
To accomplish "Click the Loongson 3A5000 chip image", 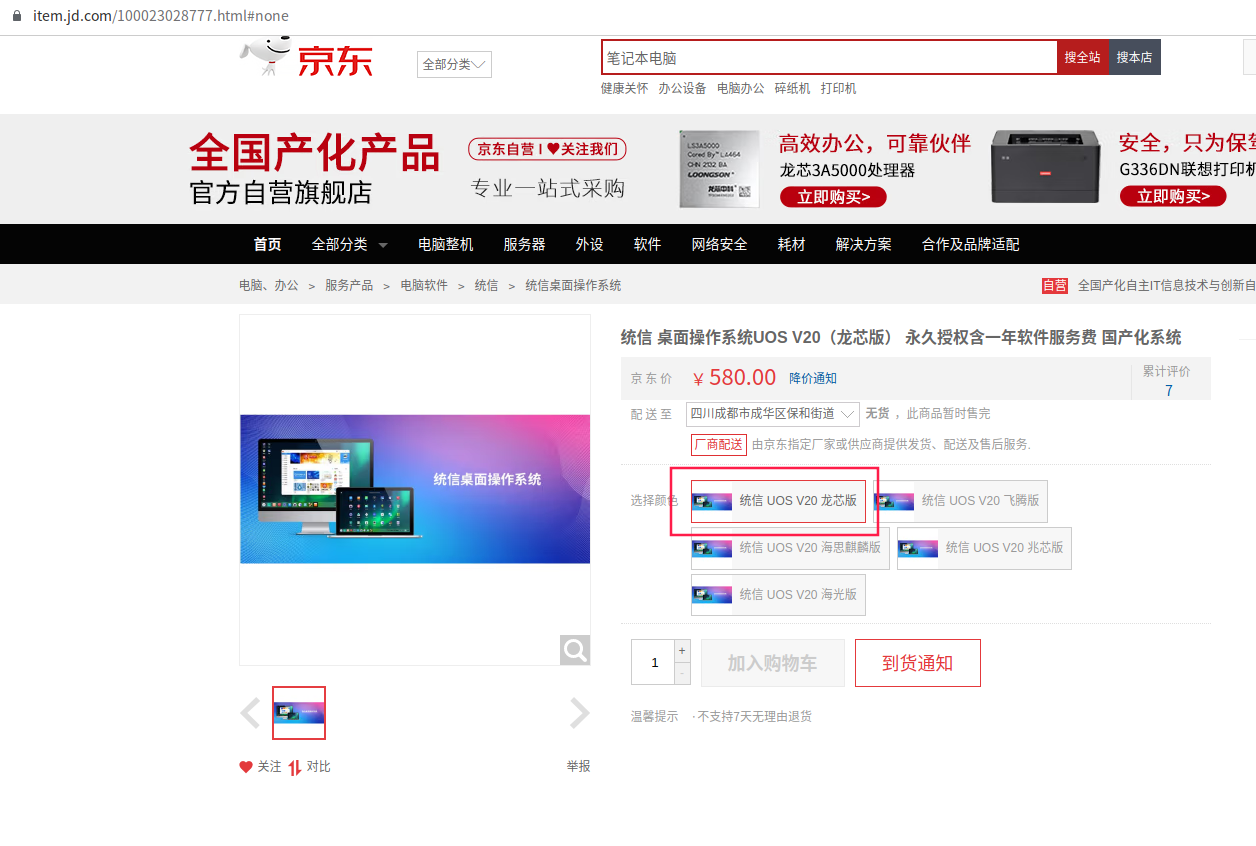I will [x=719, y=169].
